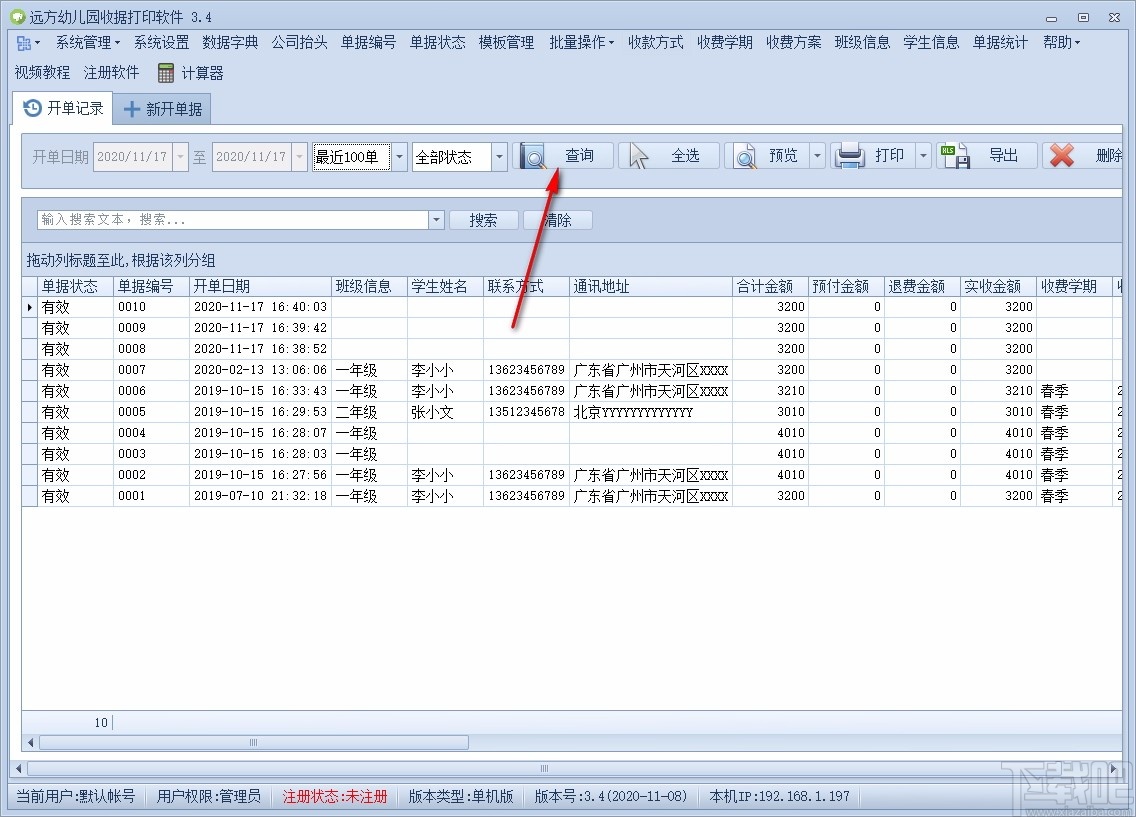The width and height of the screenshot is (1136, 817).
Task: Click the grid horizontal scrollbar thumb
Action: pyautogui.click(x=254, y=742)
